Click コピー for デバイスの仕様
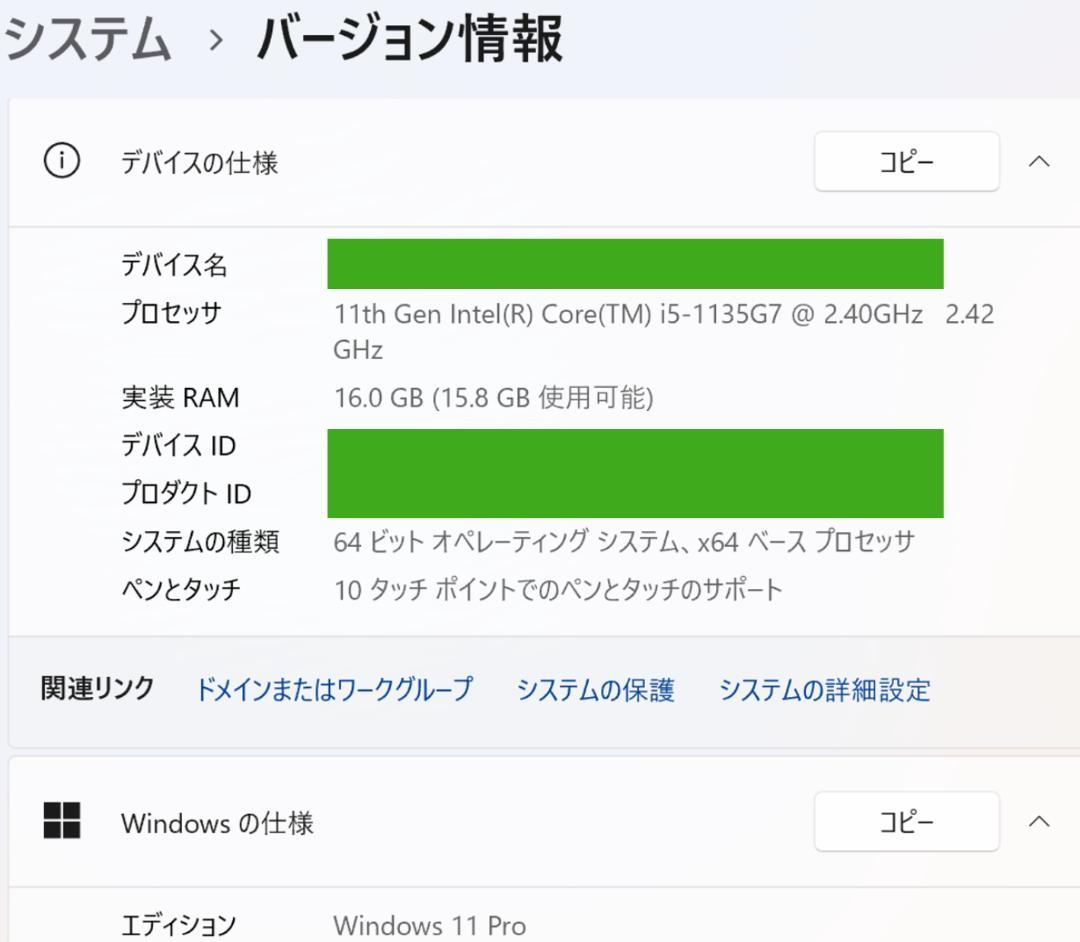 coord(906,162)
